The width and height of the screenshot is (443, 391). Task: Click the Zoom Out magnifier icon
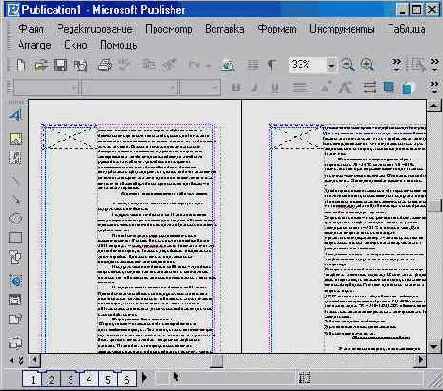pyautogui.click(x=348, y=65)
